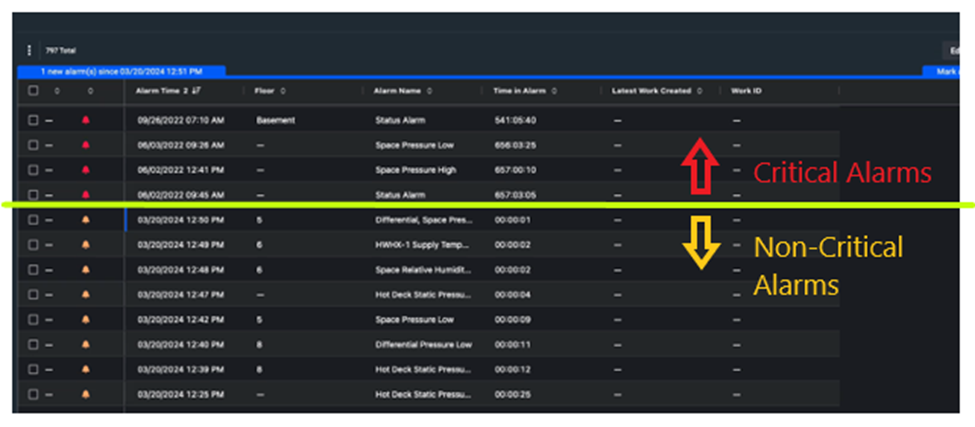Select the '00:00:11' time in alarm value
Image resolution: width=975 pixels, height=427 pixels.
512,344
